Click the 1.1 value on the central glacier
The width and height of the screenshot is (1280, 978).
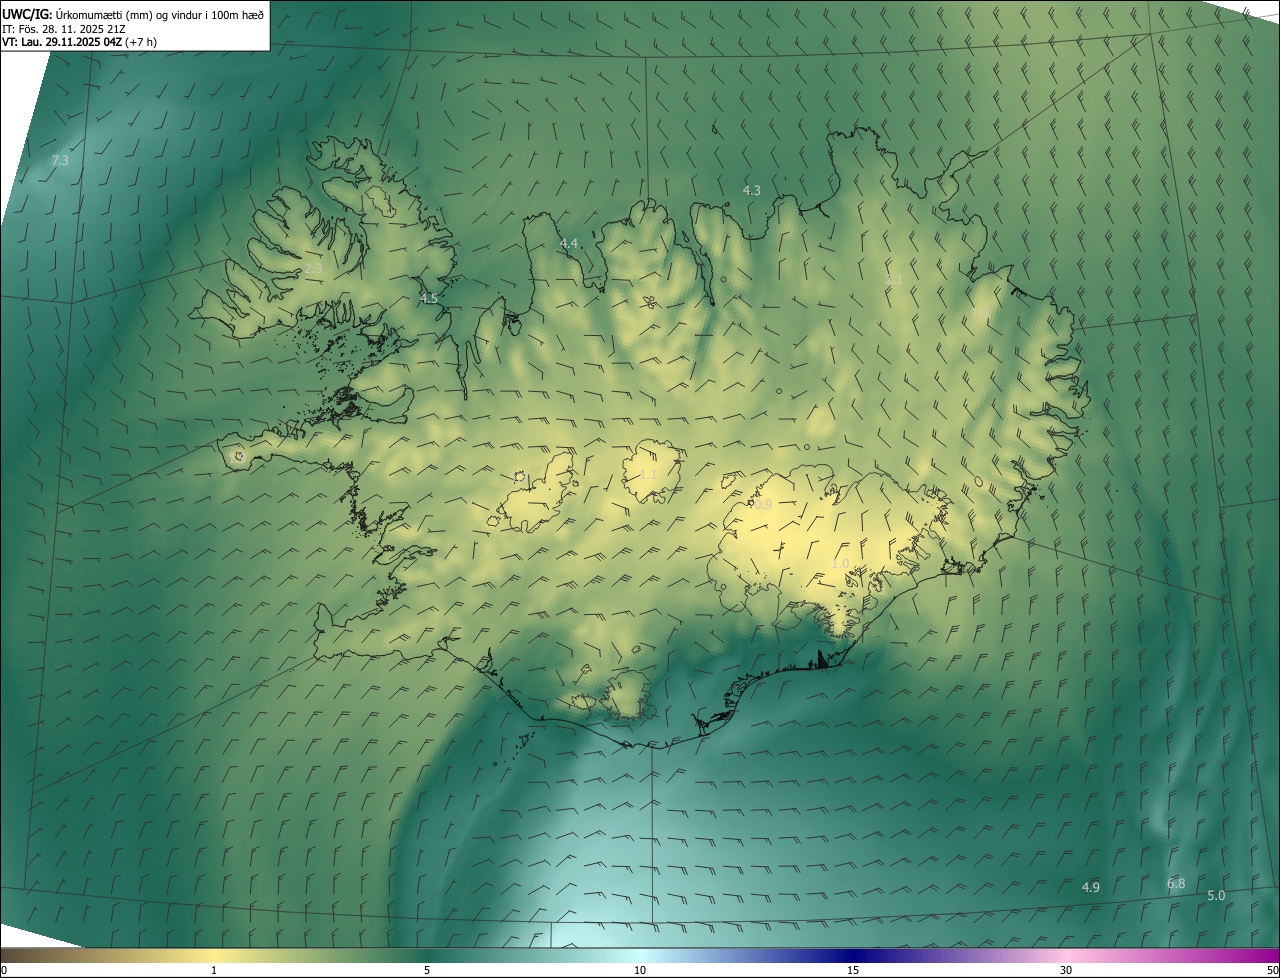click(x=648, y=474)
